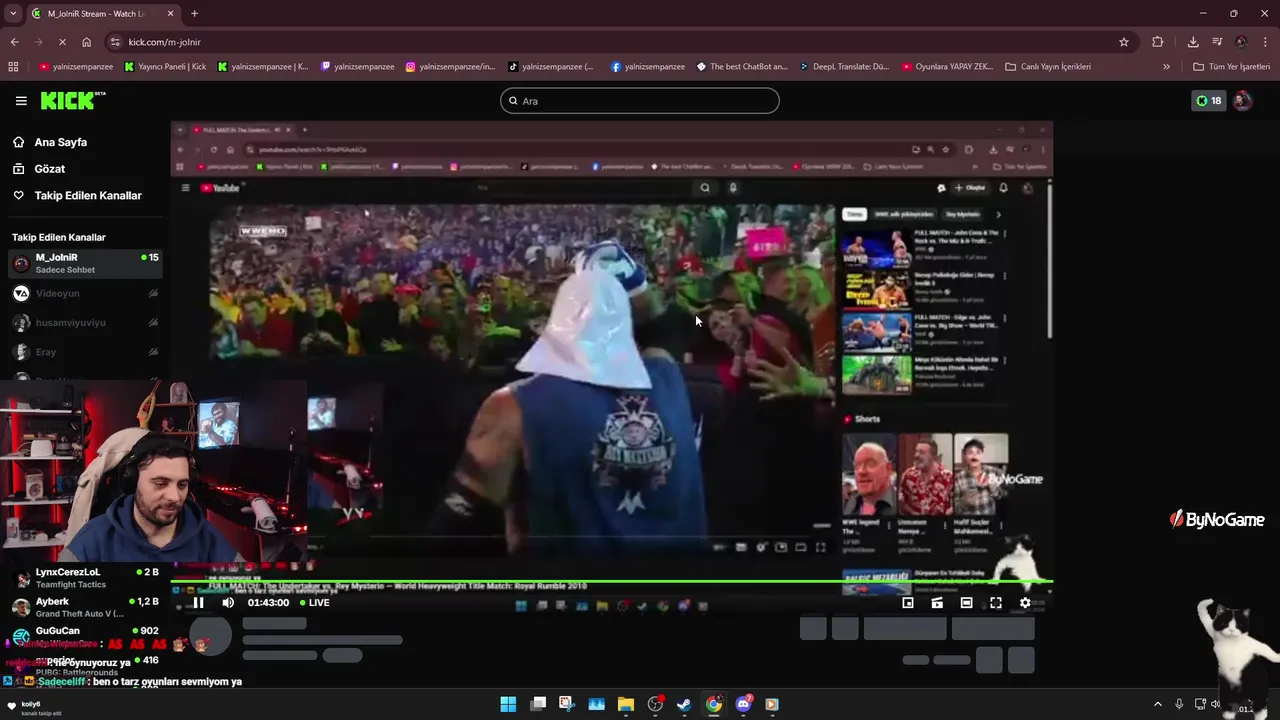
Task: Open Oyunlara YAPAY ZEK... bookmark
Action: [947, 67]
